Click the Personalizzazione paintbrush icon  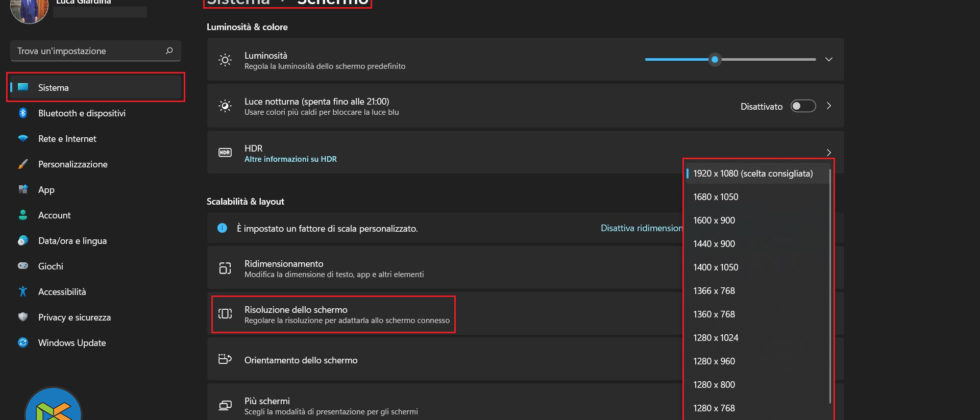click(23, 164)
